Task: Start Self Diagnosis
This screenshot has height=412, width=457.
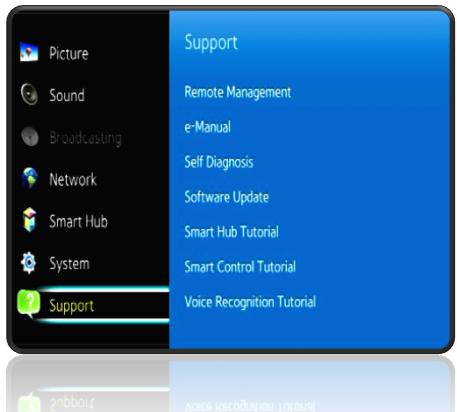Action: click(219, 162)
